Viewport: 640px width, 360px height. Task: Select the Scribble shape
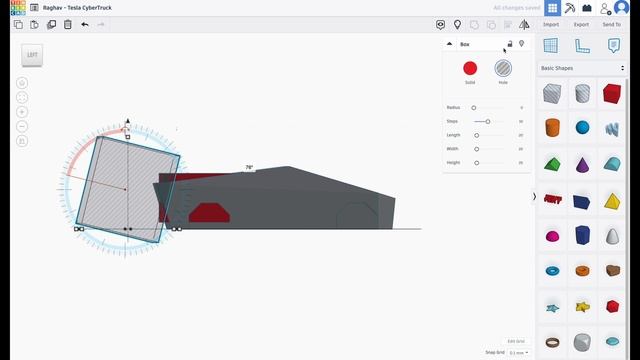pyautogui.click(x=612, y=129)
